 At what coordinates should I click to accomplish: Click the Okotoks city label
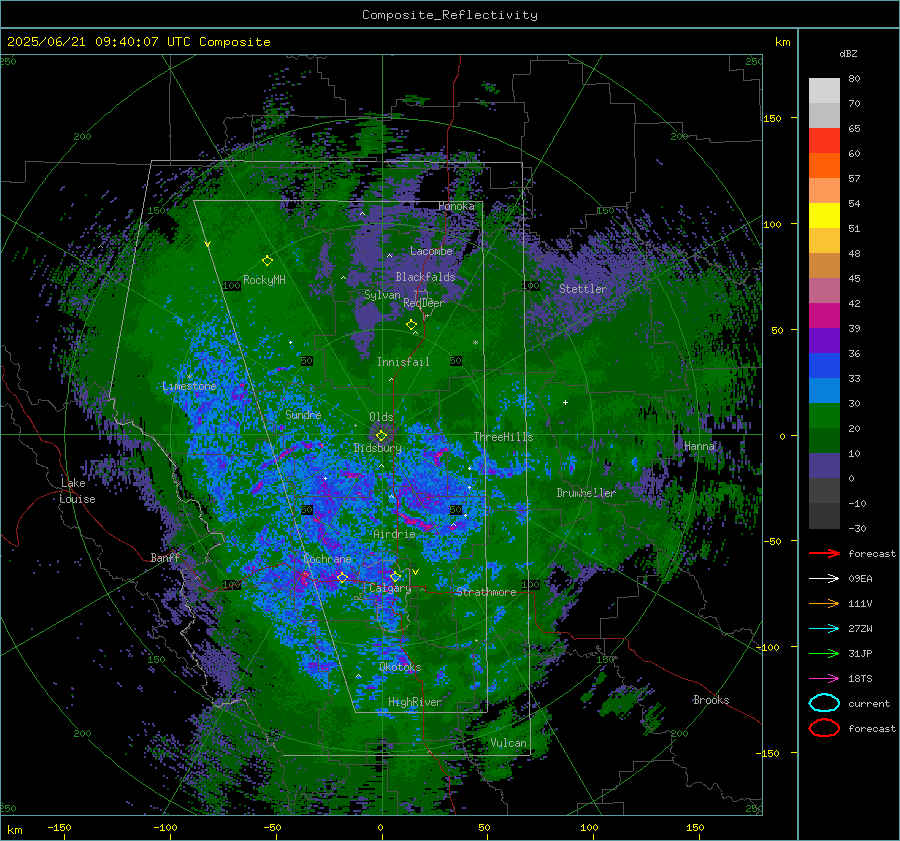pyautogui.click(x=400, y=667)
